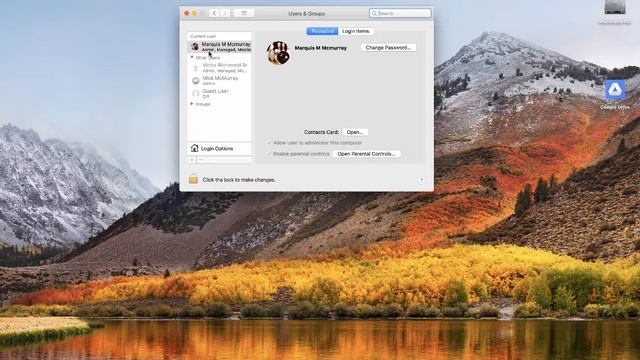The height and width of the screenshot is (360, 640).
Task: Collapse the Other Users disclosure triangle
Action: coord(192,58)
